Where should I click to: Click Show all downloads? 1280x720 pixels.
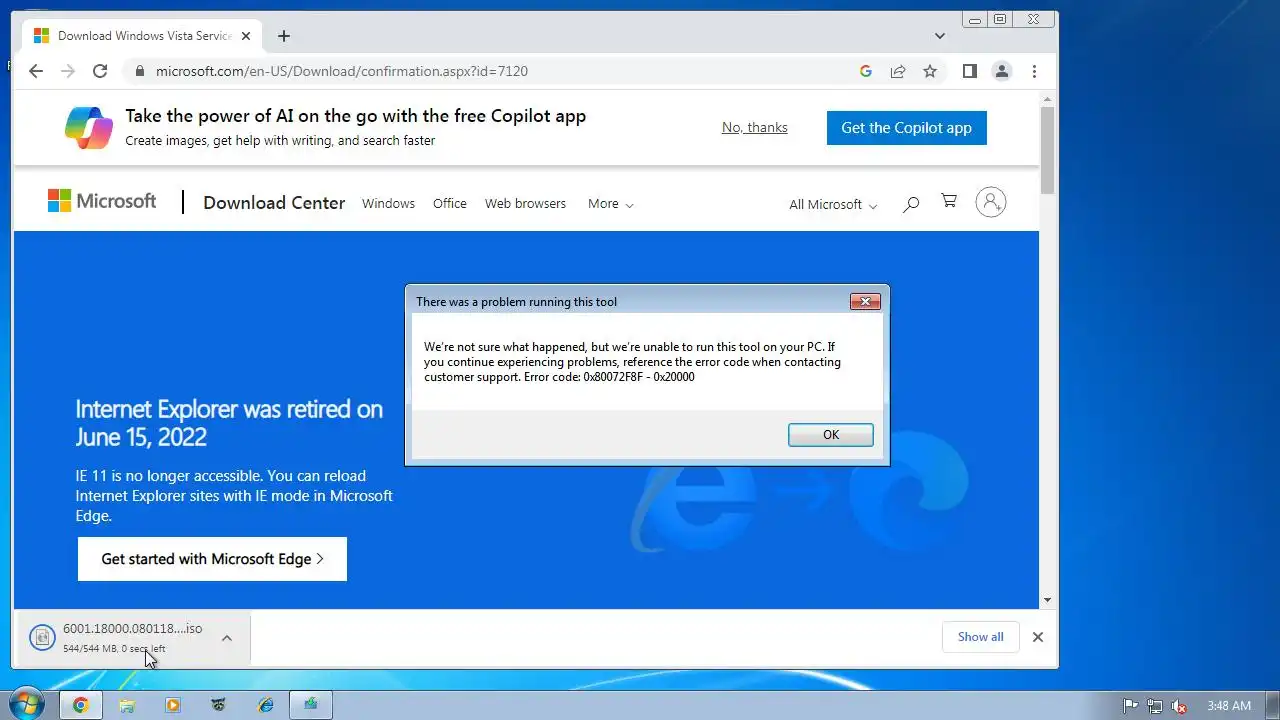981,637
